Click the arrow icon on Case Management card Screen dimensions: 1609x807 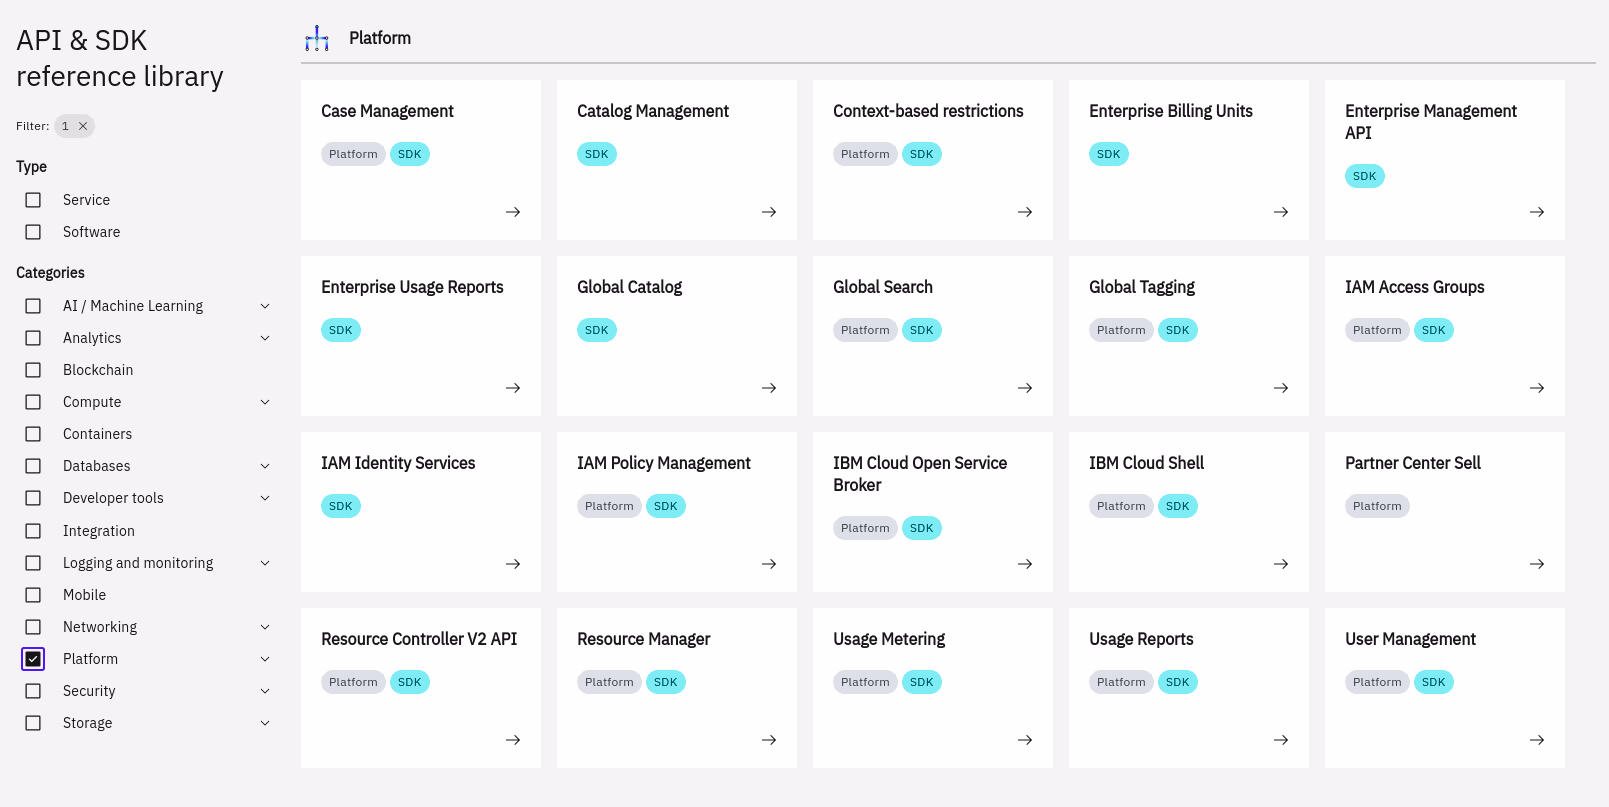click(513, 212)
